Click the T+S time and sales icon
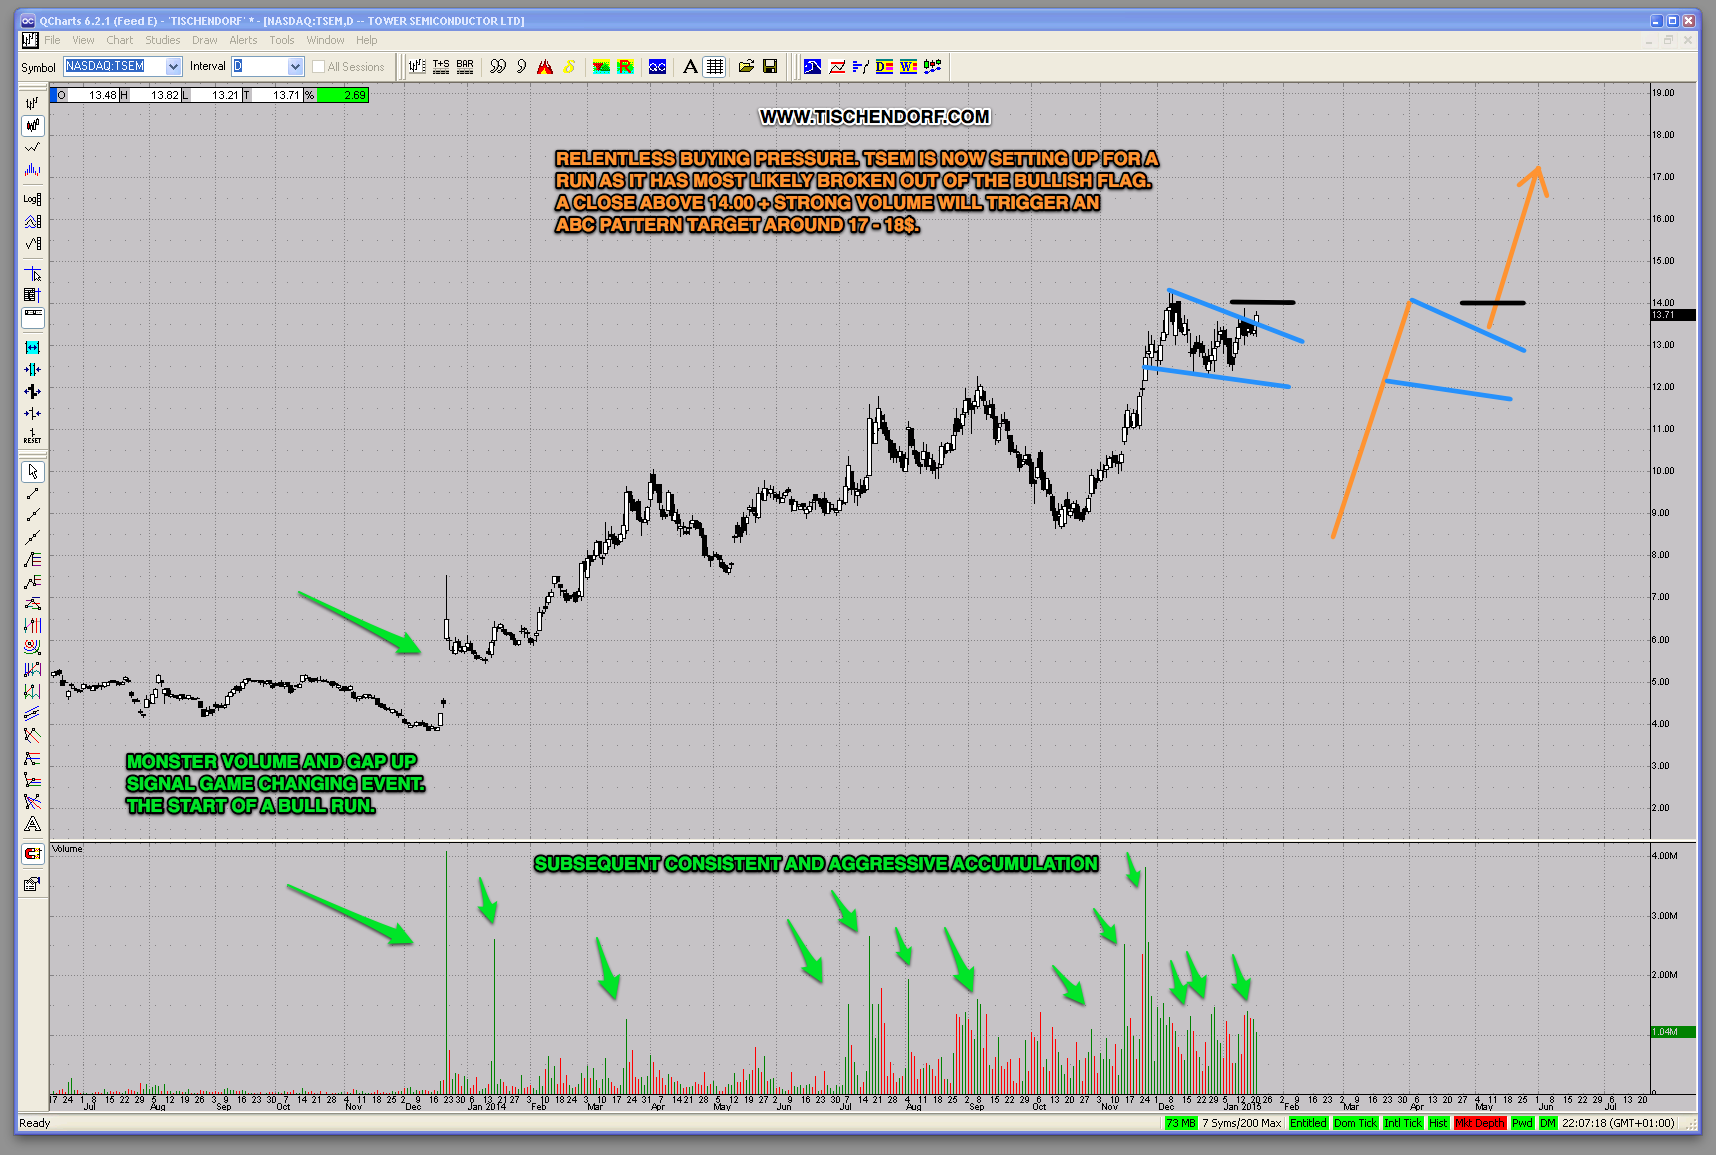Screen dimensions: 1716x1155 pyautogui.click(x=441, y=67)
